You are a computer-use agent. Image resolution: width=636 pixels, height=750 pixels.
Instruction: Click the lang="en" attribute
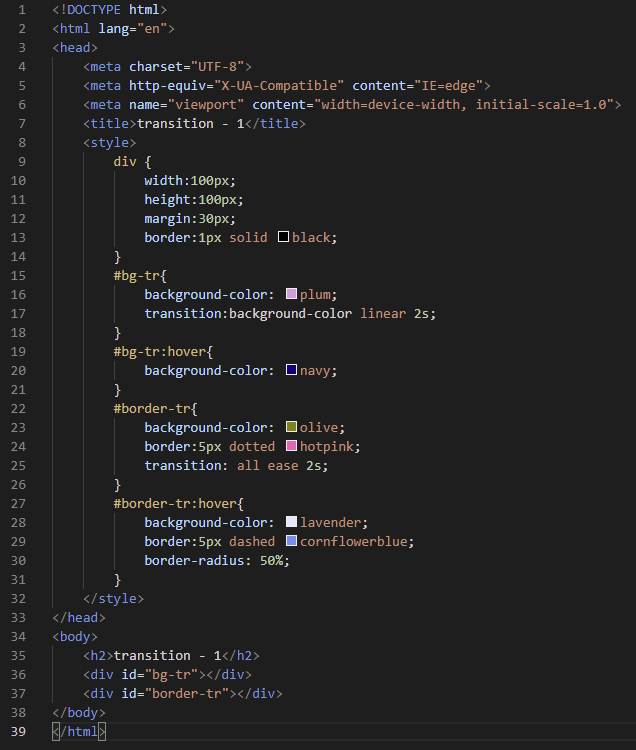132,29
